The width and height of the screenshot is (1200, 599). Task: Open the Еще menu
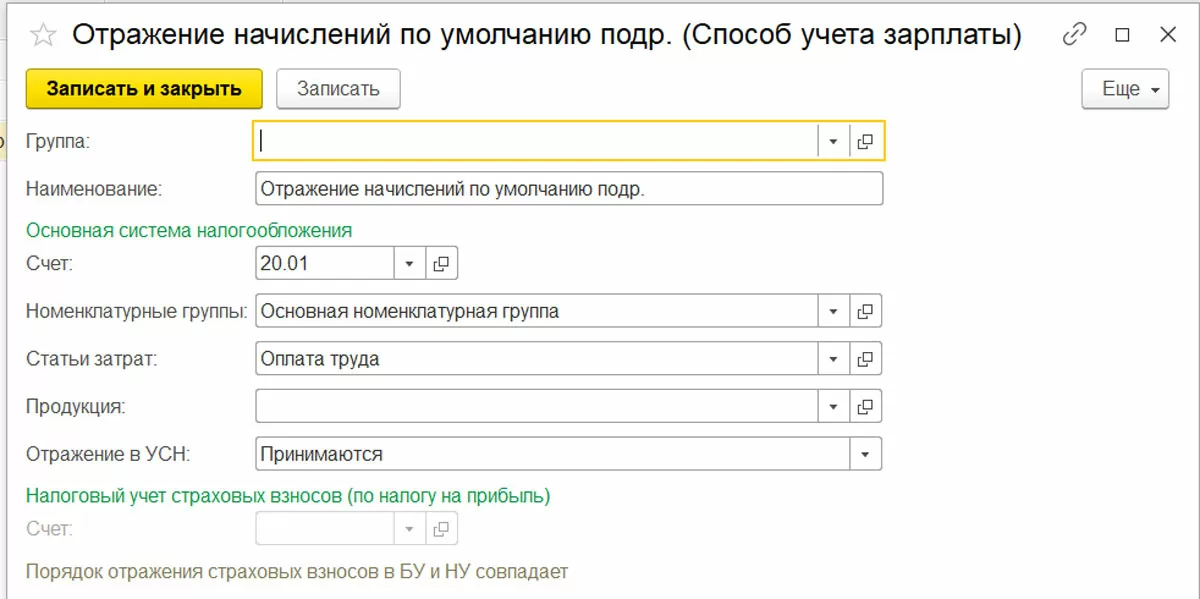click(x=1125, y=89)
